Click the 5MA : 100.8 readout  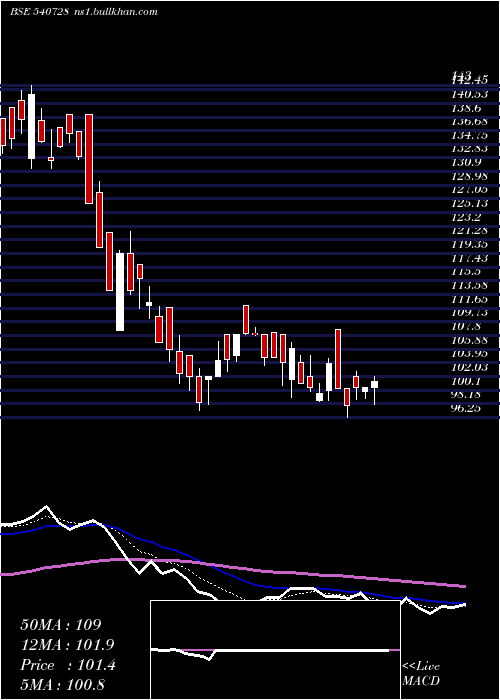[x=62, y=684]
